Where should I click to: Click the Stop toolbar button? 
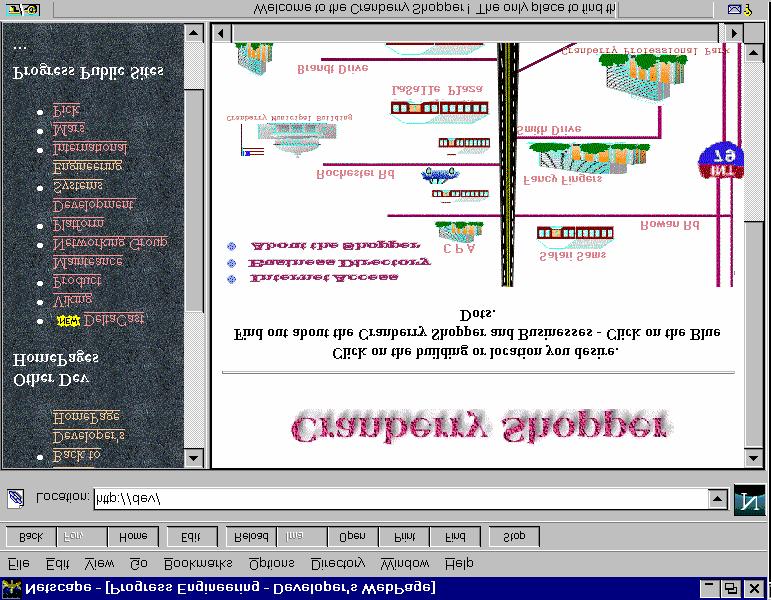(514, 537)
